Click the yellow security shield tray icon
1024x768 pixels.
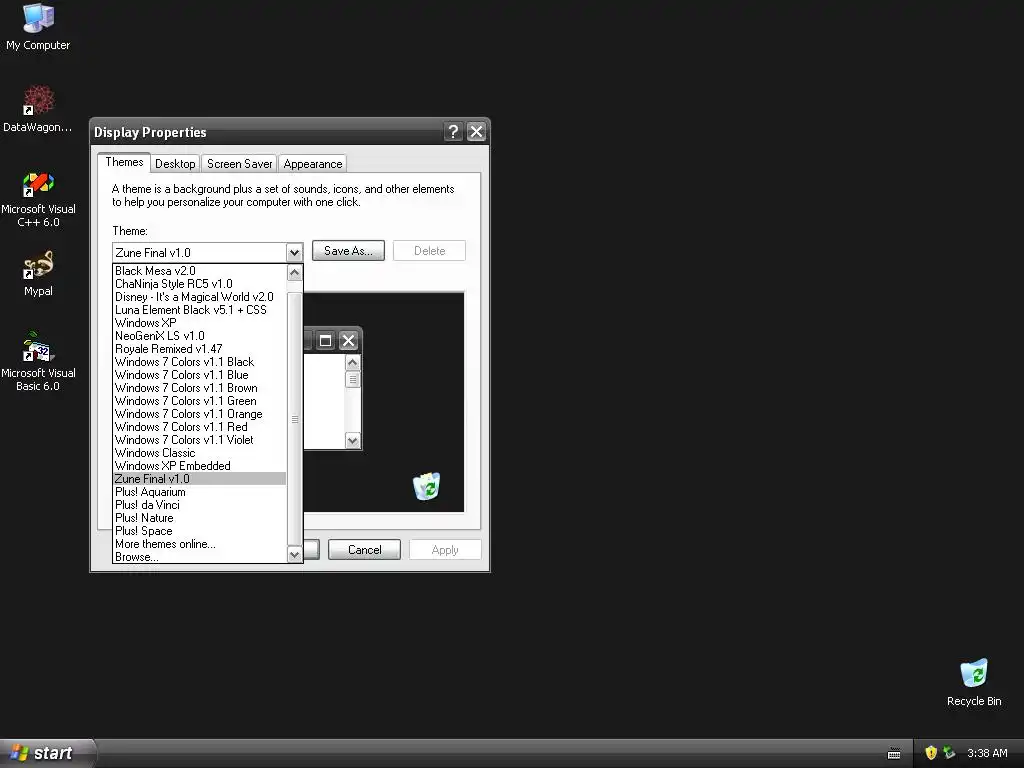coord(931,753)
